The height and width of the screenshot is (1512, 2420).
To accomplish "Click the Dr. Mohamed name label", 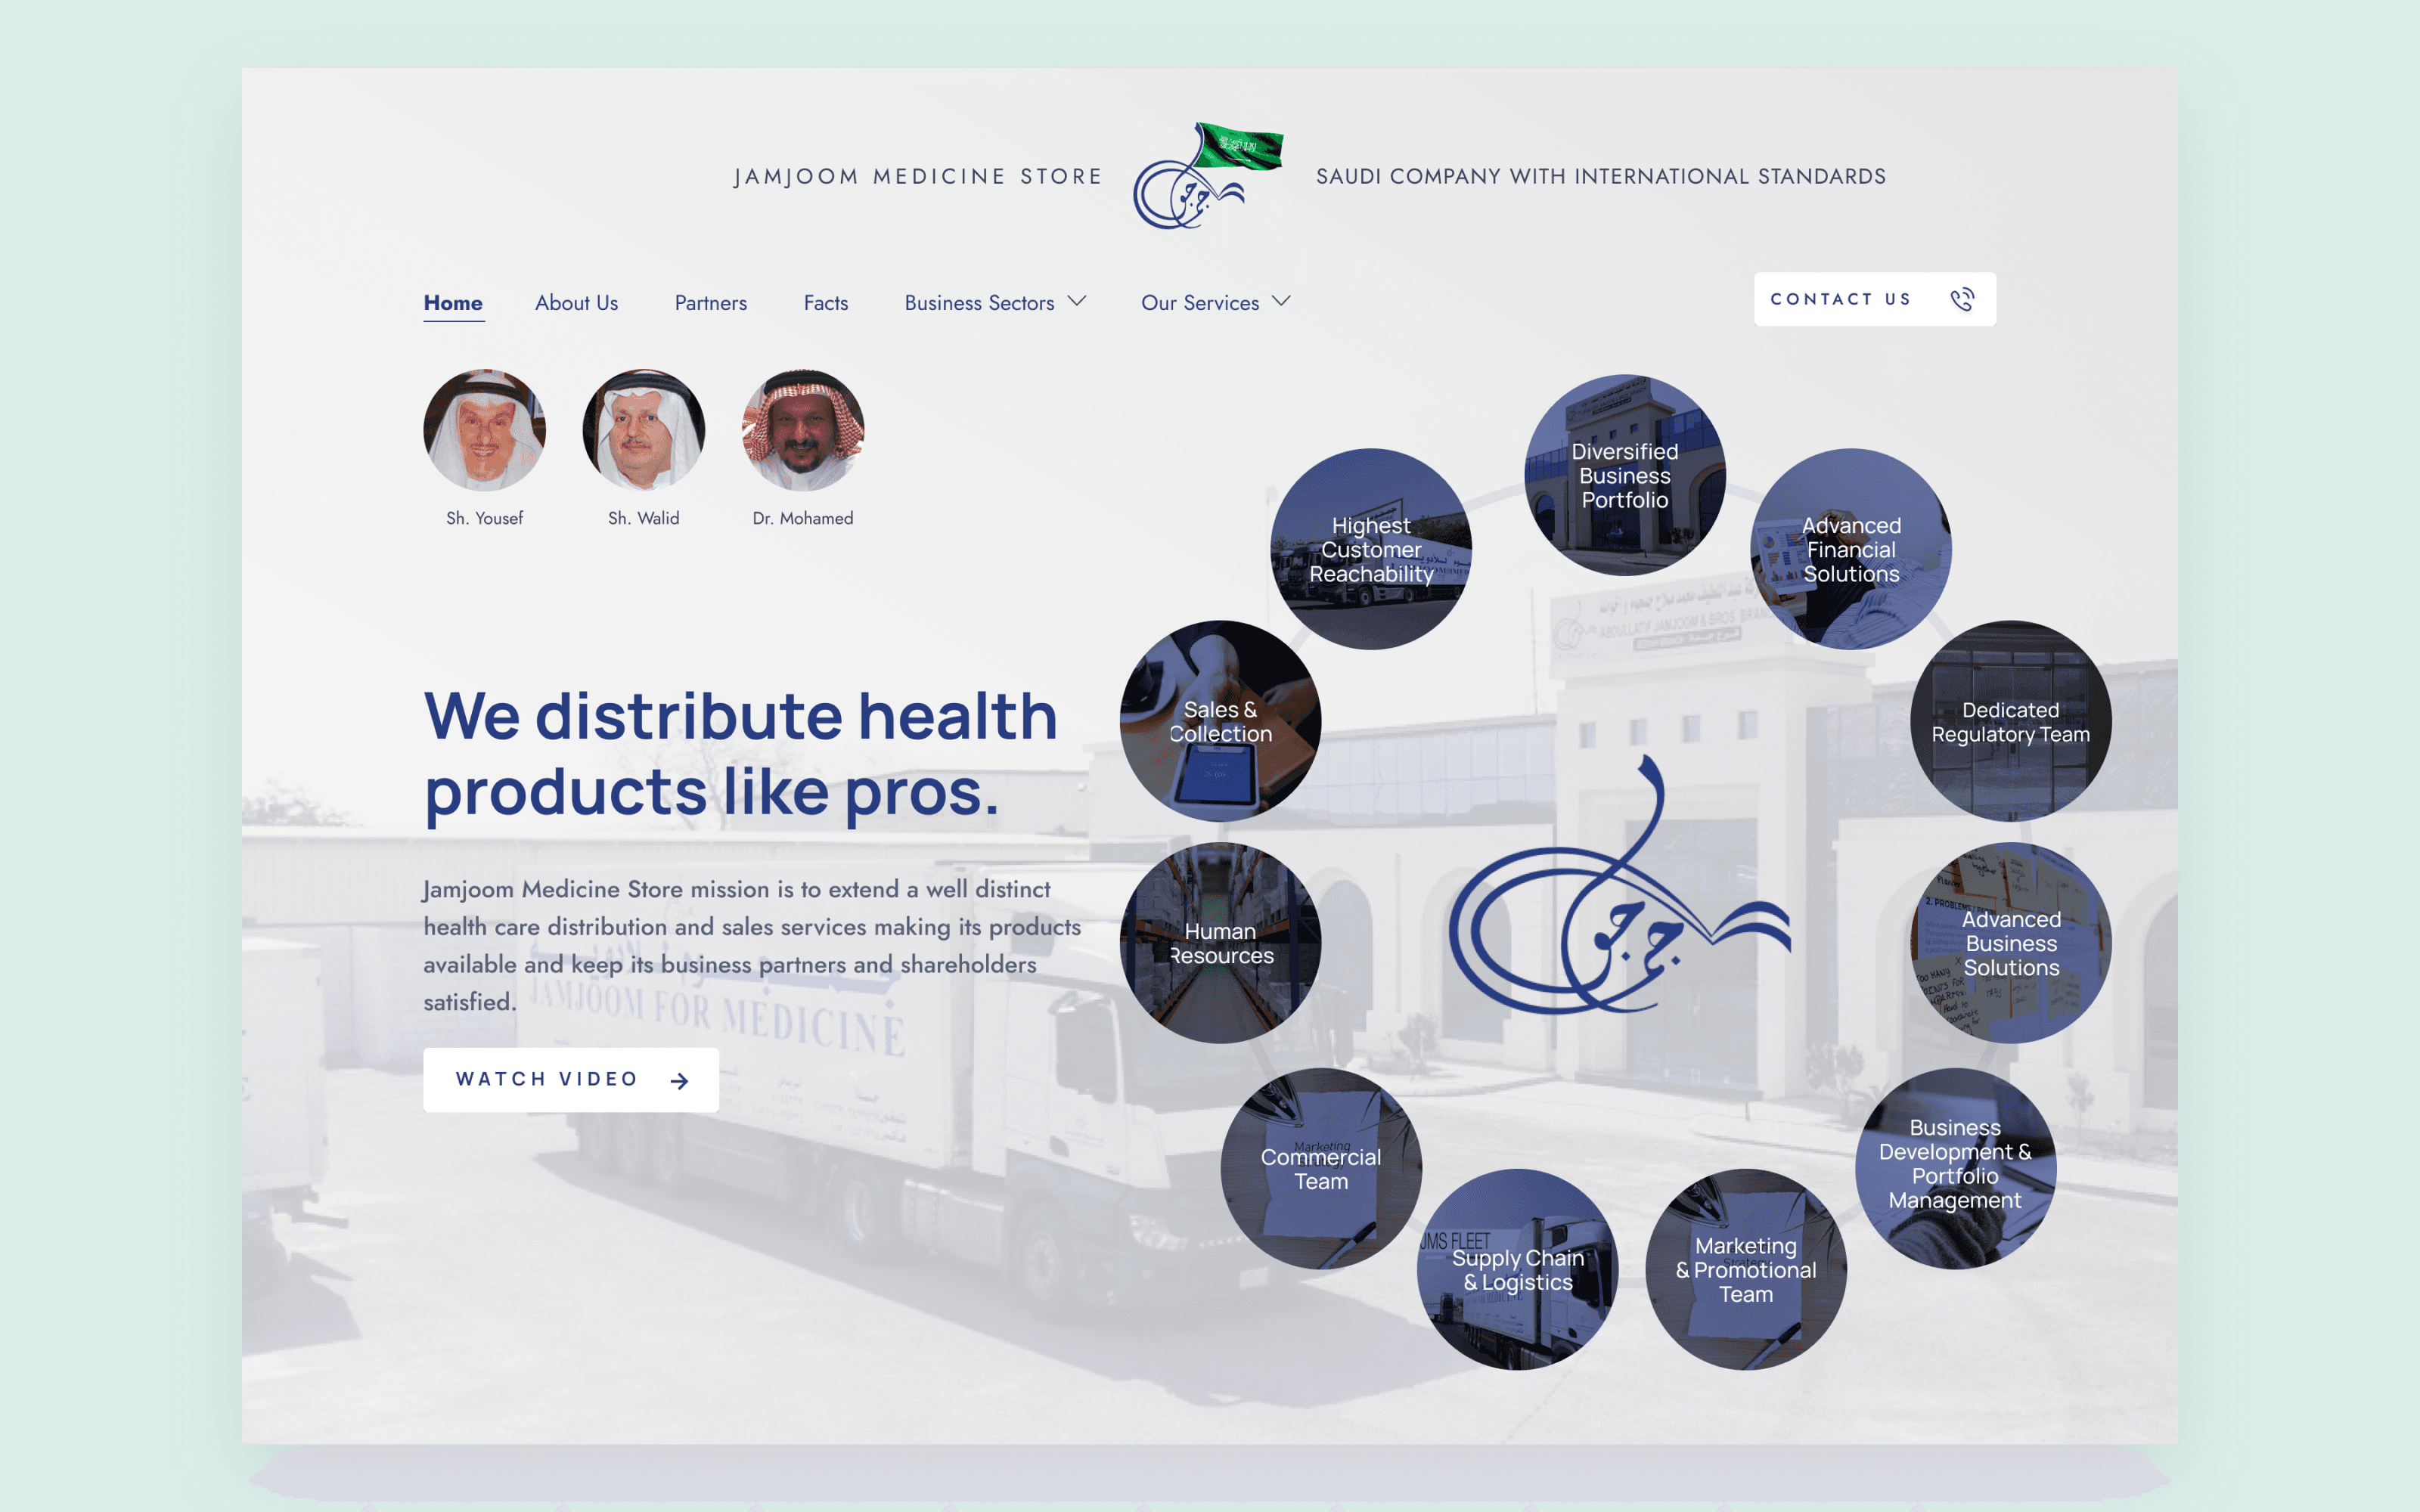I will 803,518.
